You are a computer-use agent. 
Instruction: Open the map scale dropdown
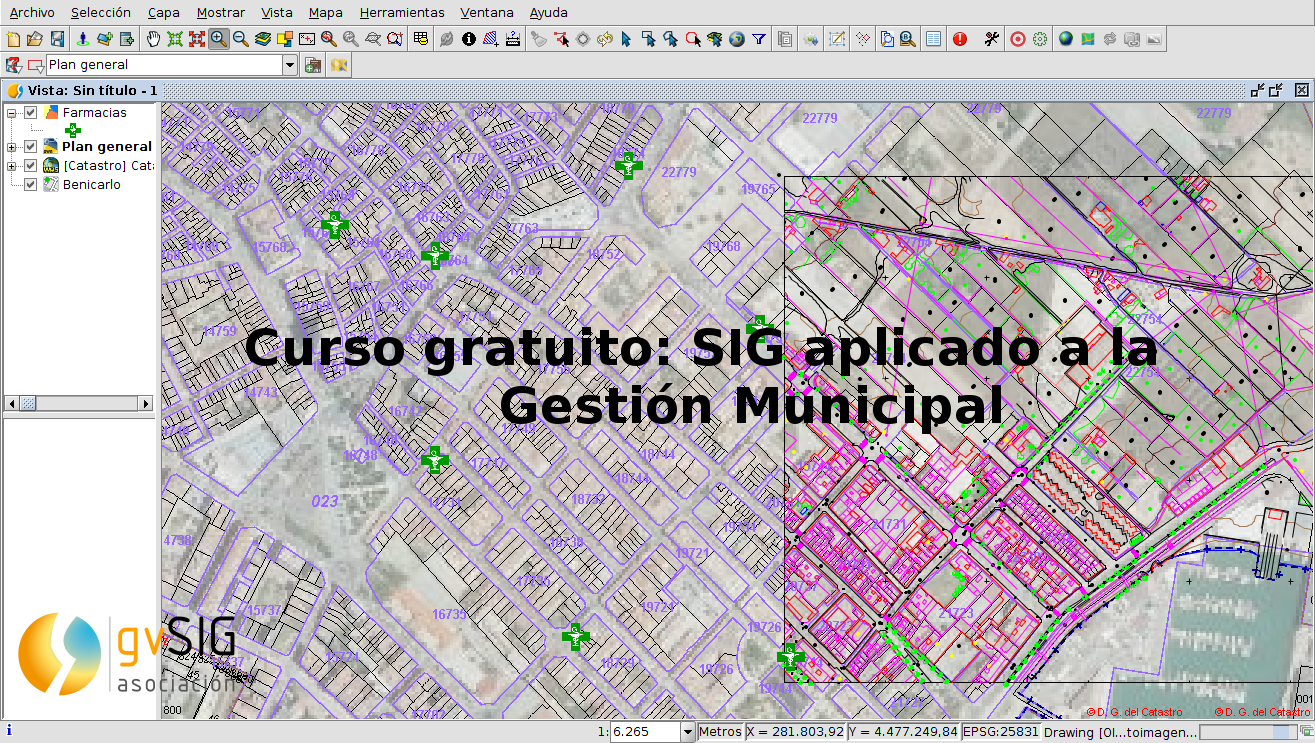click(687, 732)
